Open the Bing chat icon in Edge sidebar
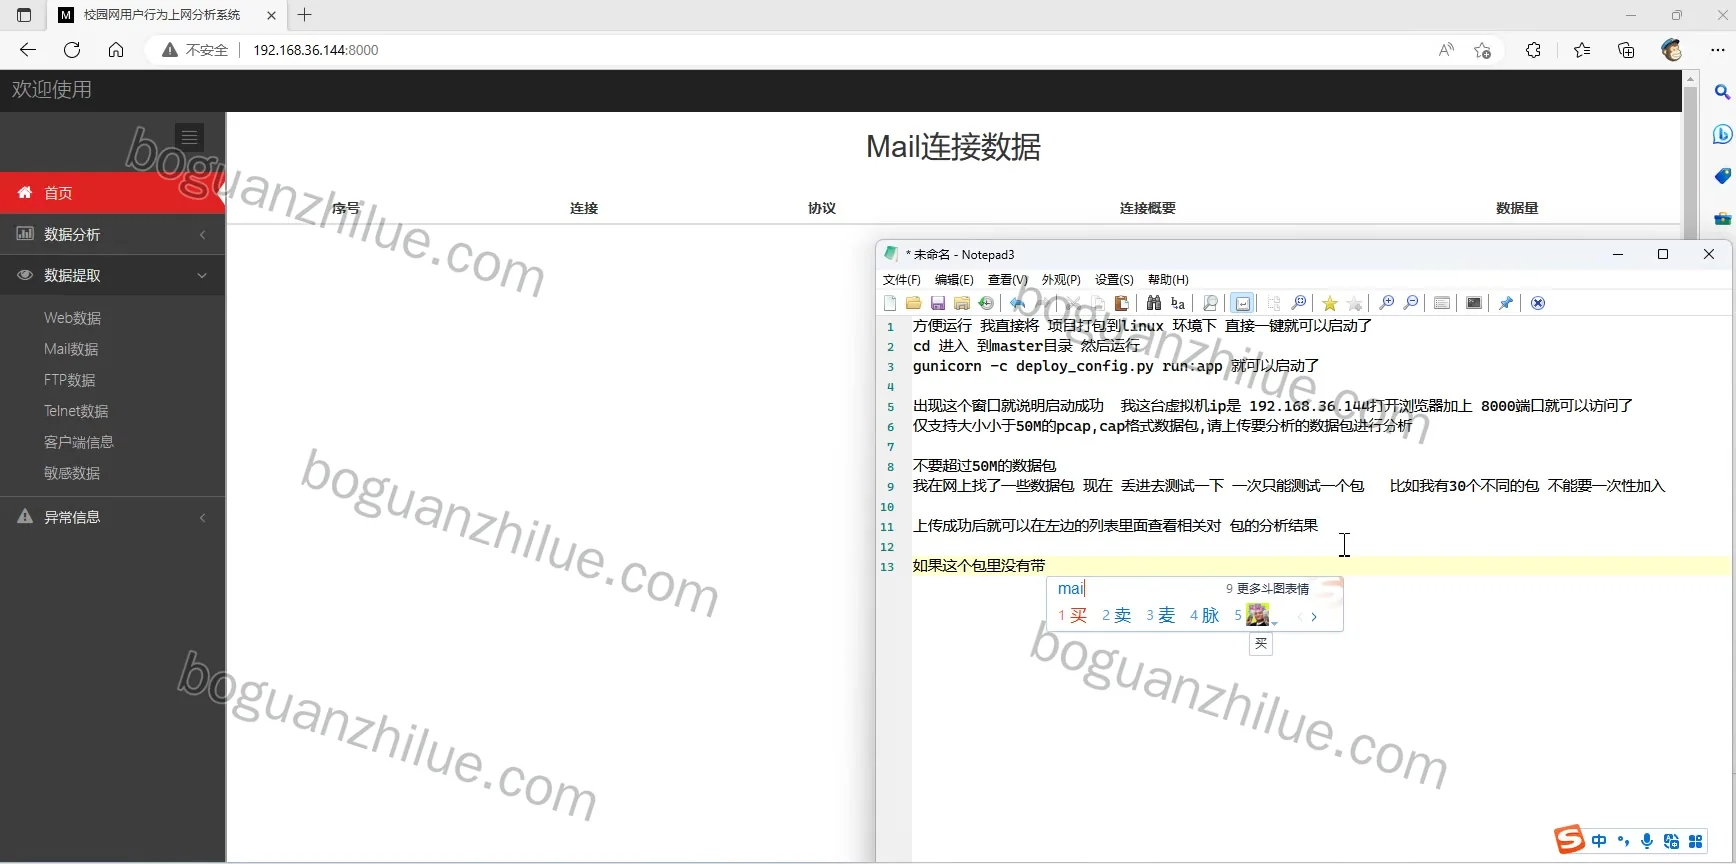 (1722, 134)
